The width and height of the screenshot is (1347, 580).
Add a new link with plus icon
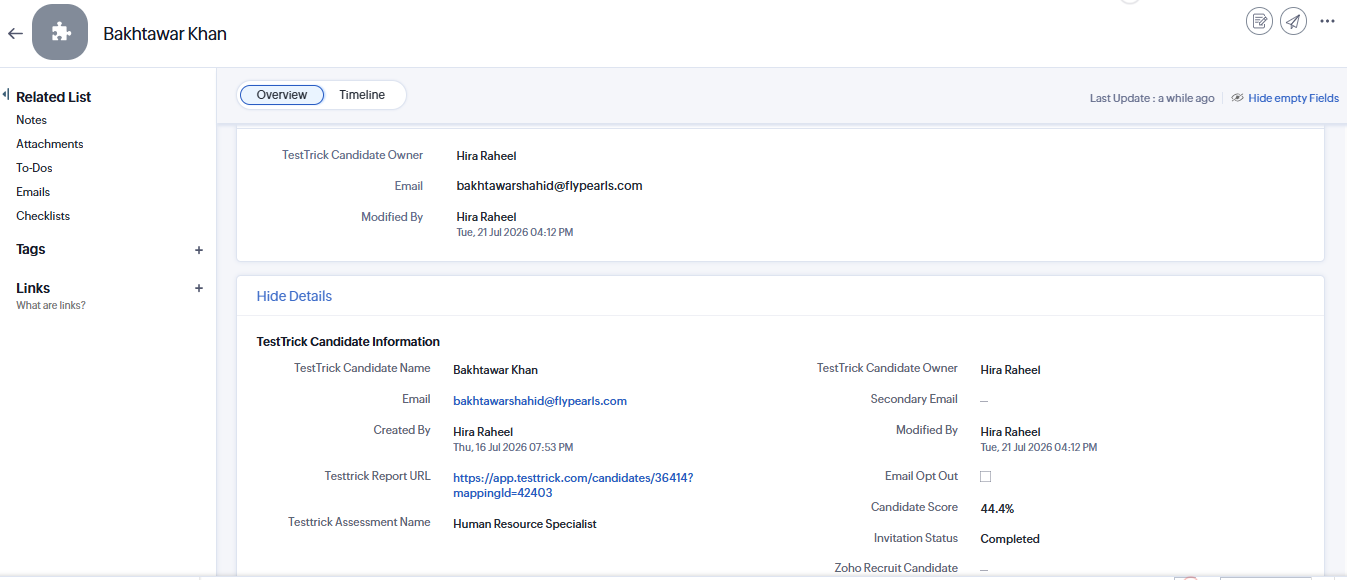click(x=198, y=288)
